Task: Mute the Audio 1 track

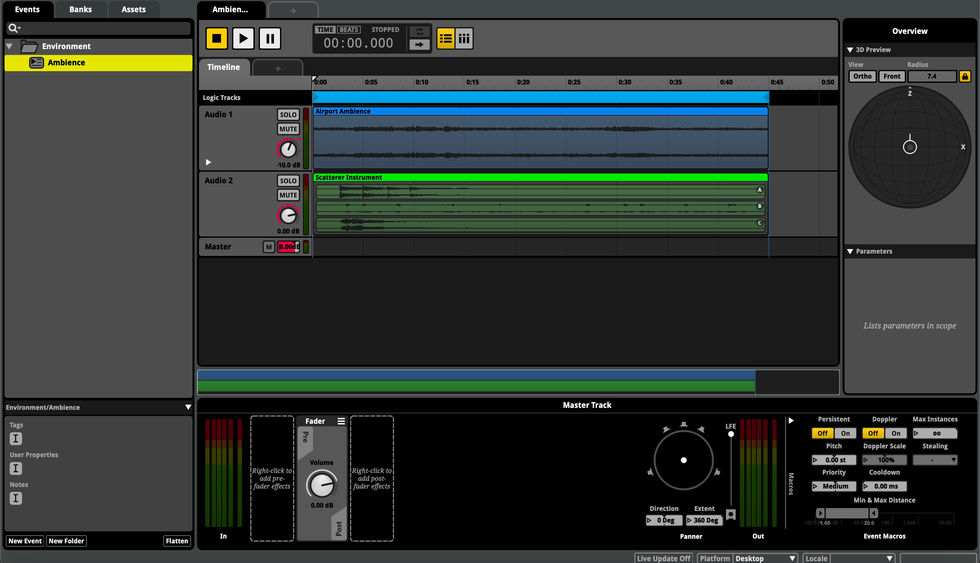Action: tap(288, 129)
